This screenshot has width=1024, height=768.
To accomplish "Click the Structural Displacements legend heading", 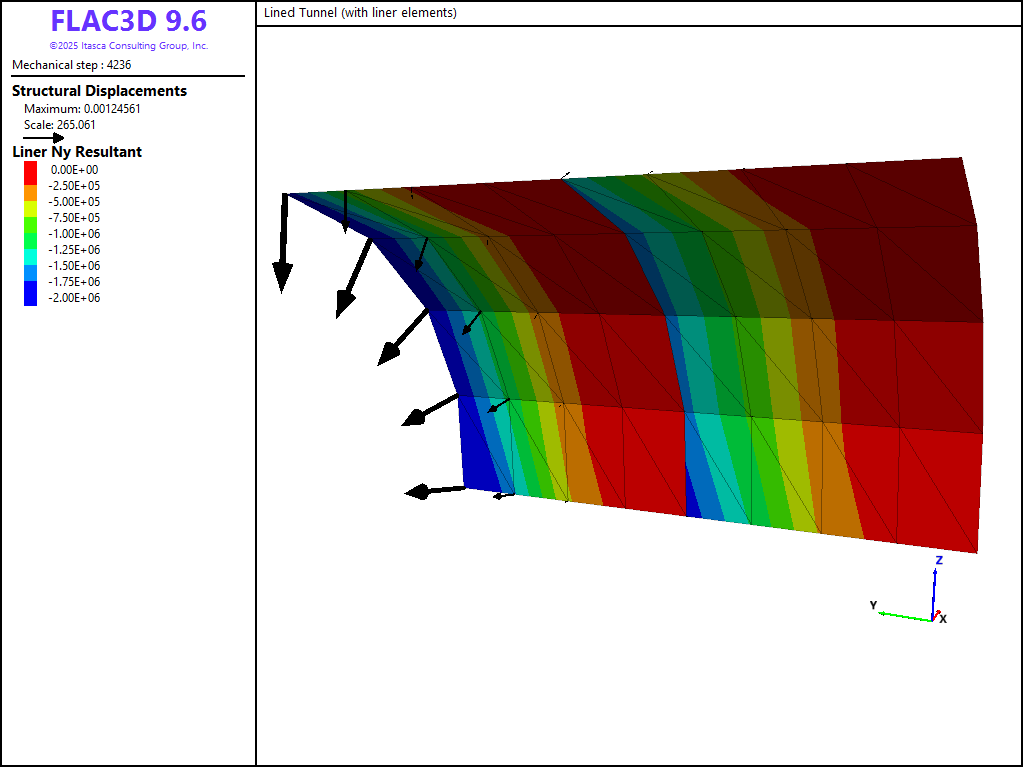I will (x=99, y=91).
